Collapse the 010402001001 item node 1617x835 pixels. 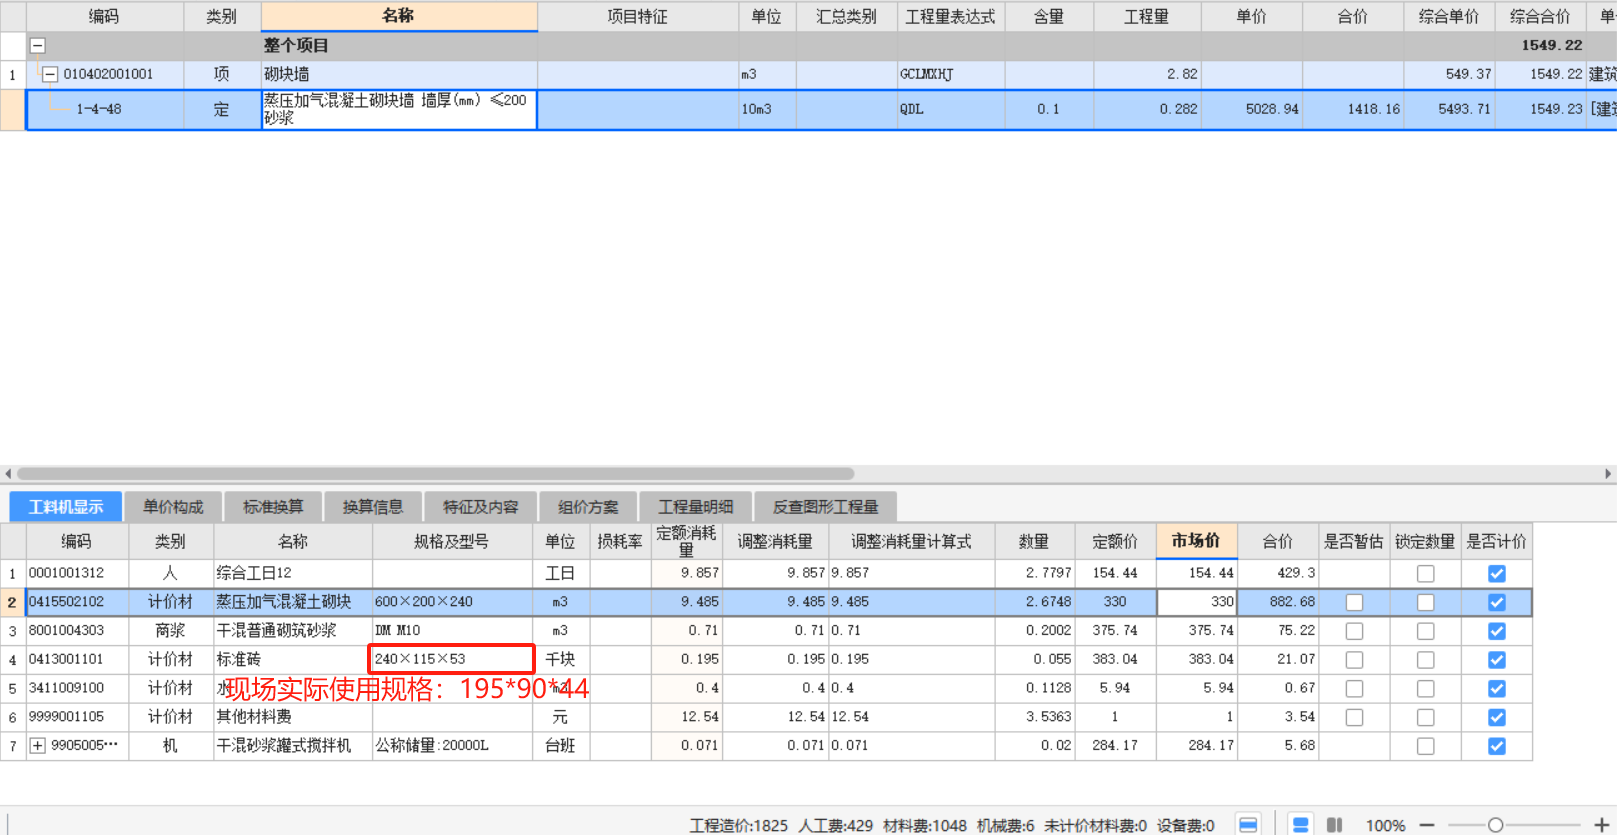49,74
